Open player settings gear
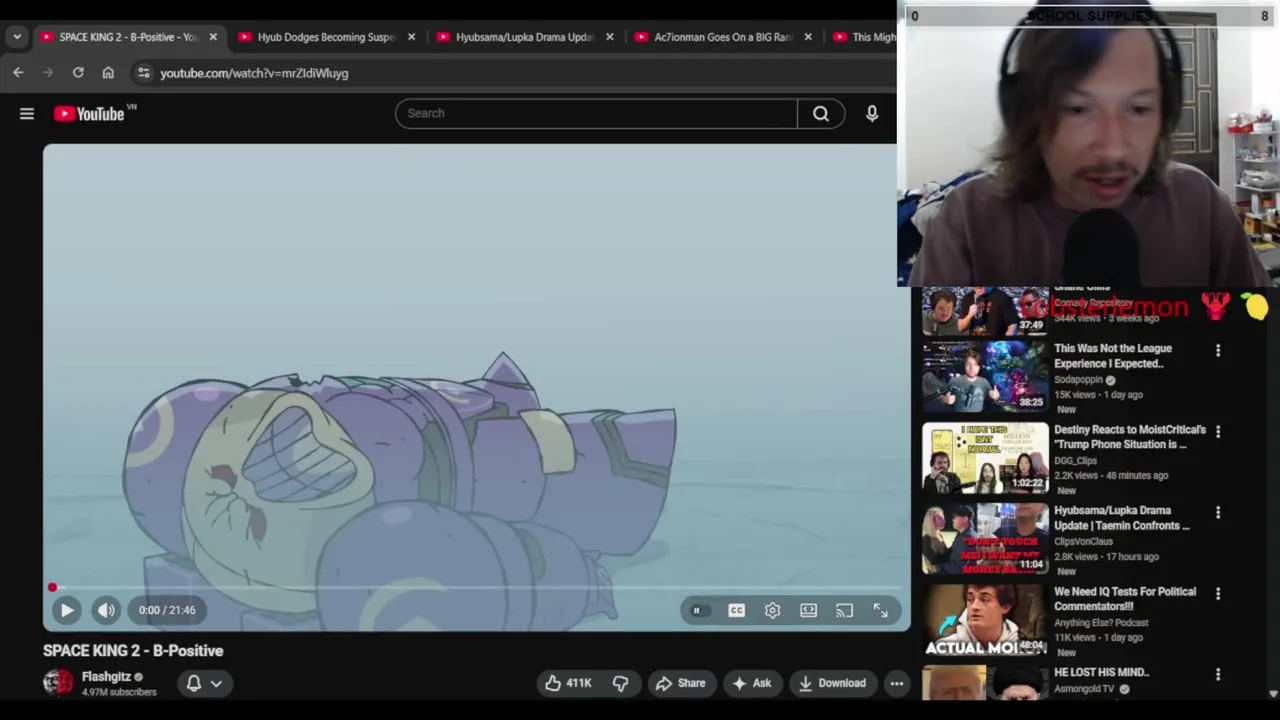This screenshot has width=1280, height=720. point(772,610)
